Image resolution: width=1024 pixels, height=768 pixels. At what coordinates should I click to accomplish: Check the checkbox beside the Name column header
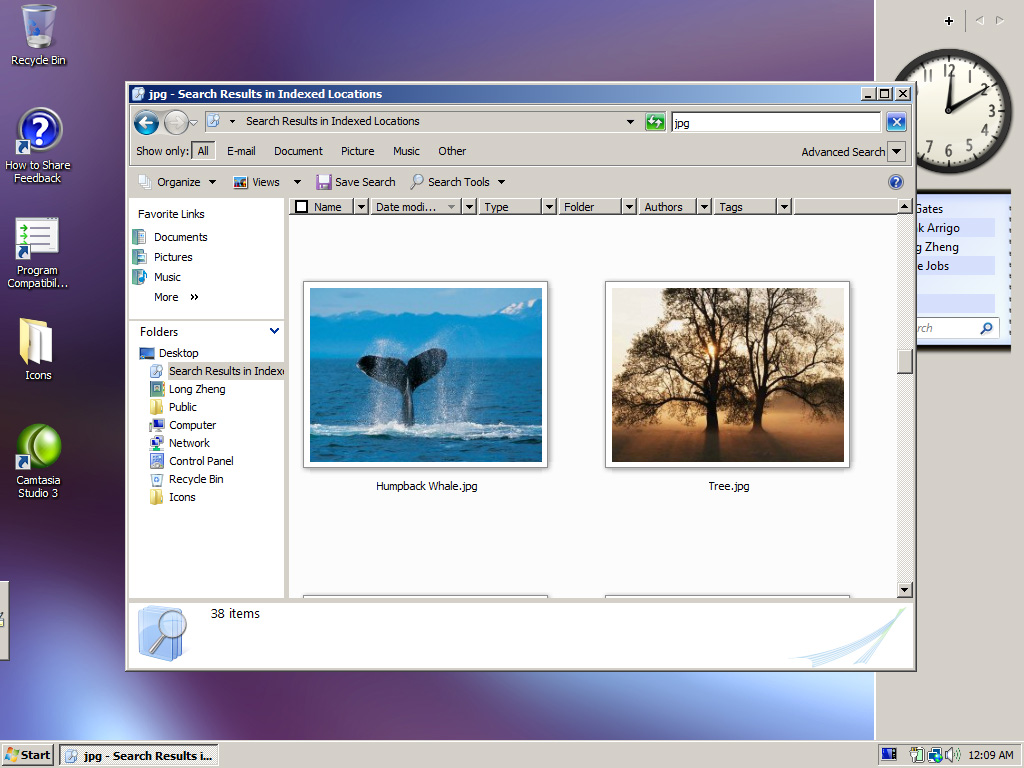click(301, 206)
